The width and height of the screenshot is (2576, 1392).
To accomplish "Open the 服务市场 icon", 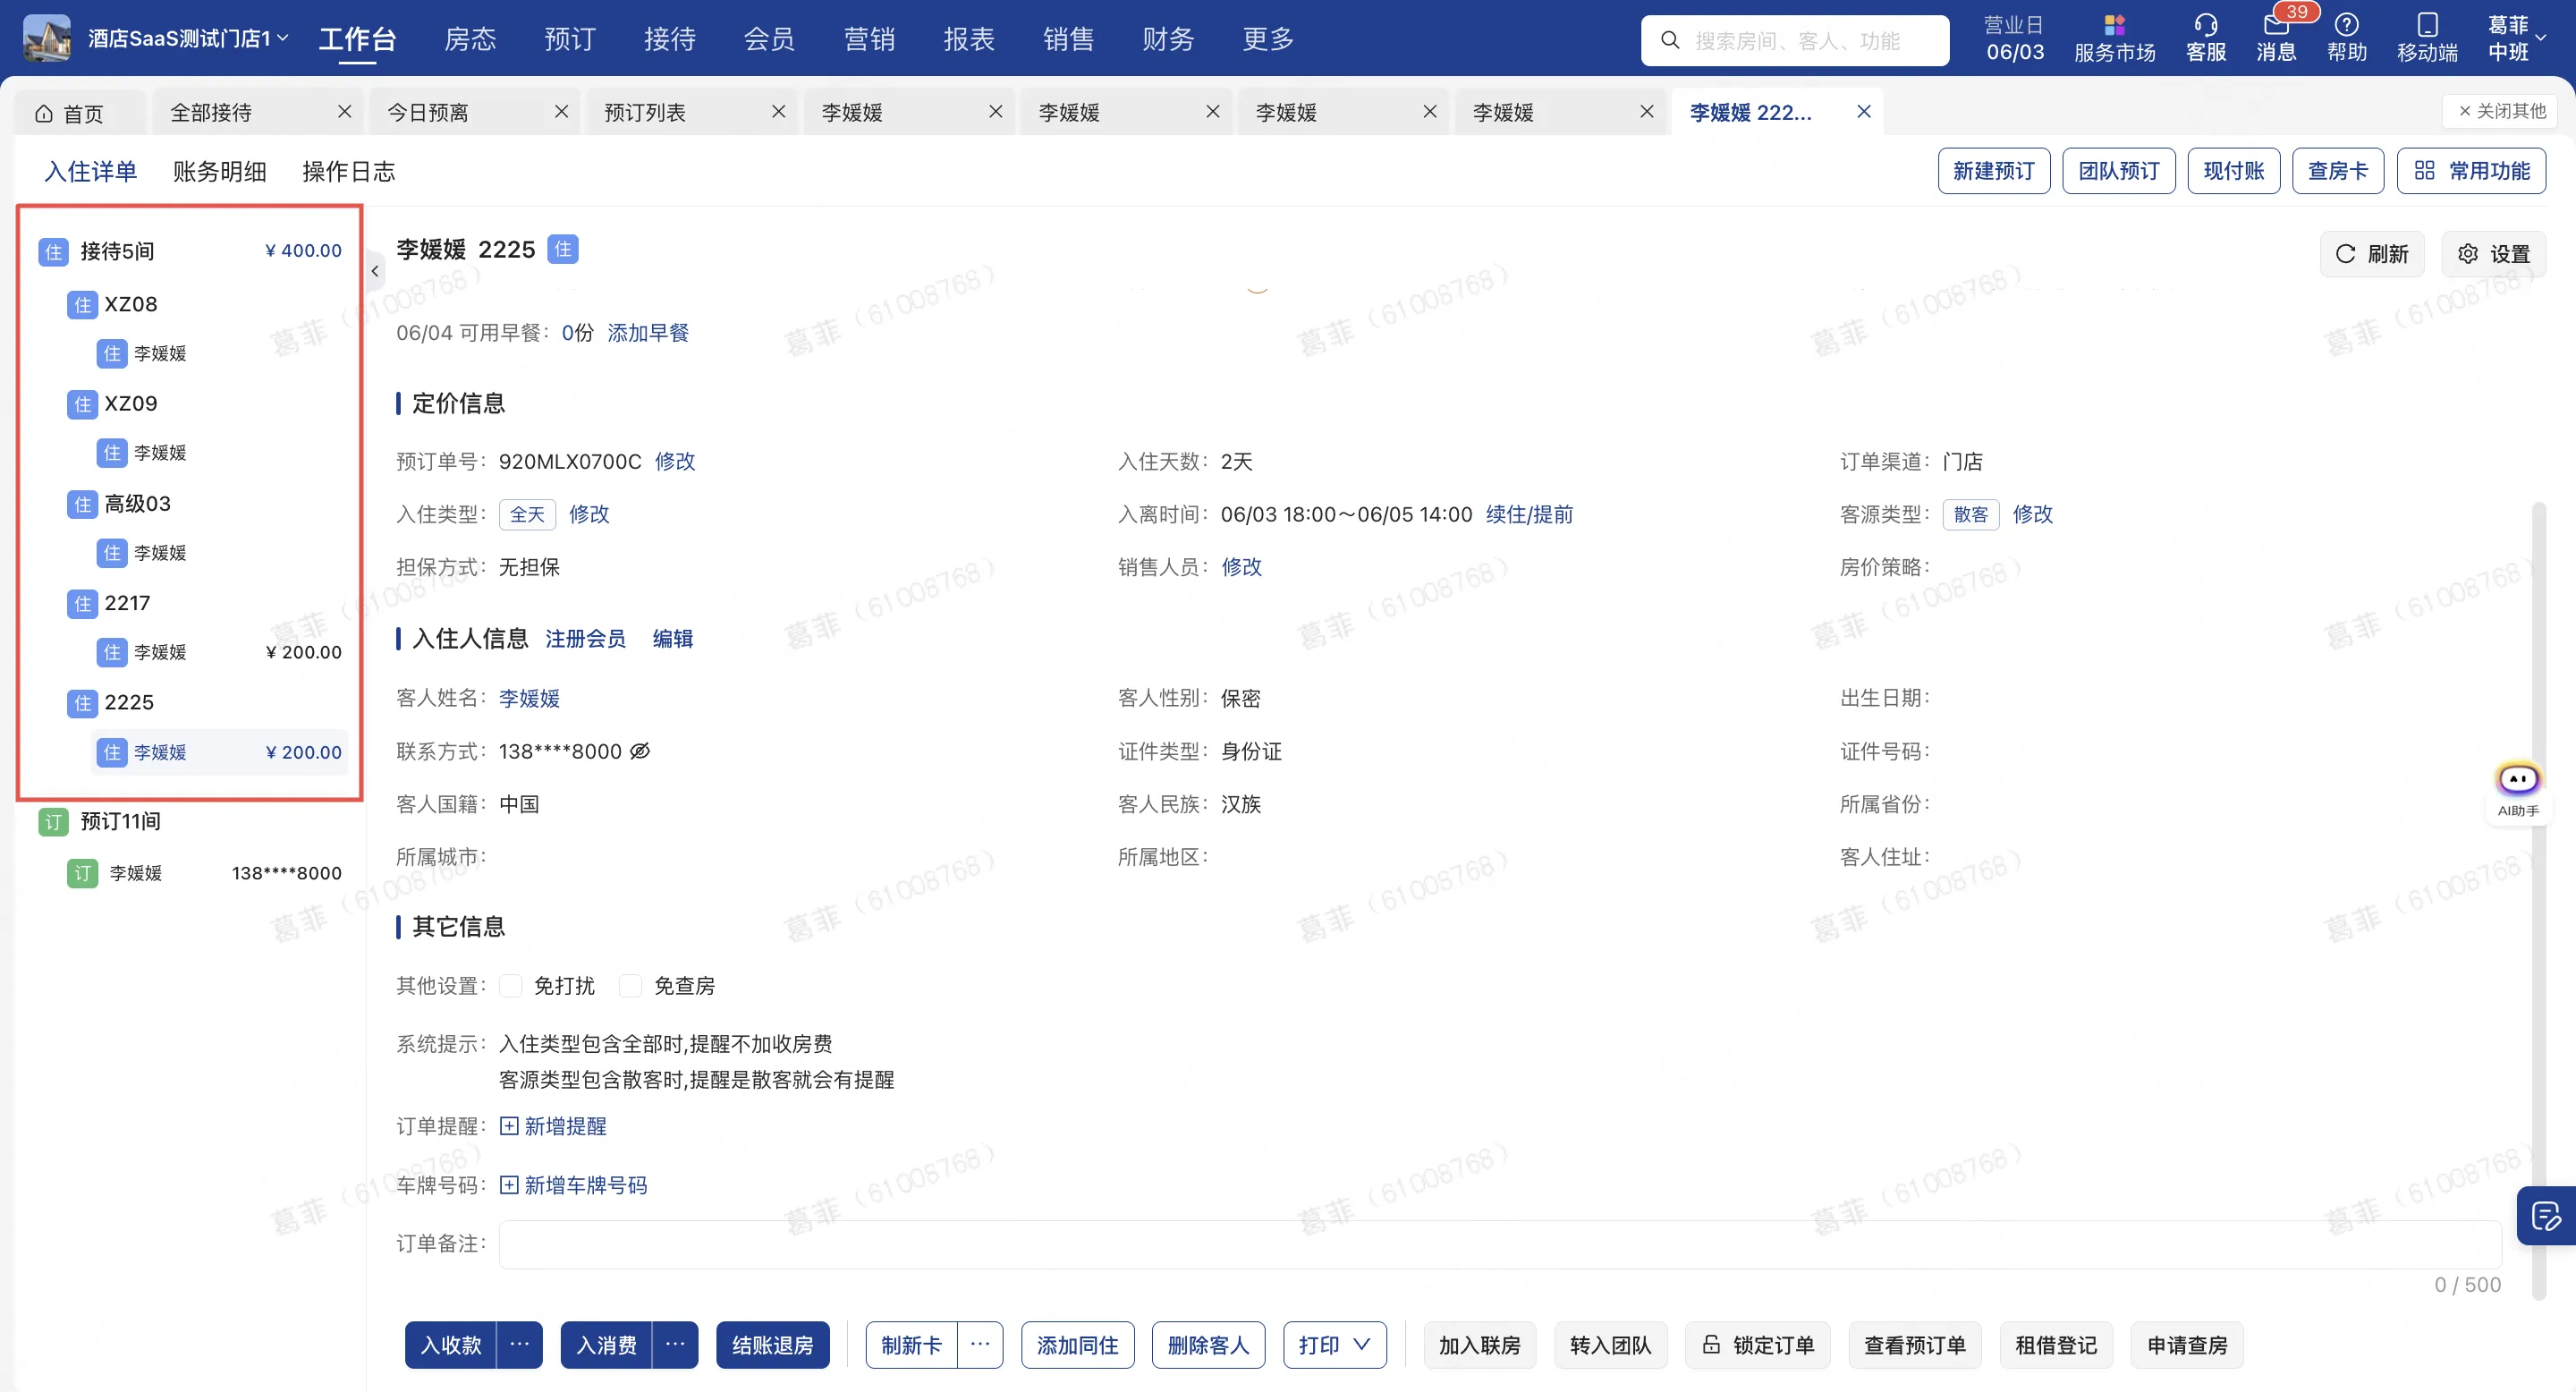I will coord(2114,38).
